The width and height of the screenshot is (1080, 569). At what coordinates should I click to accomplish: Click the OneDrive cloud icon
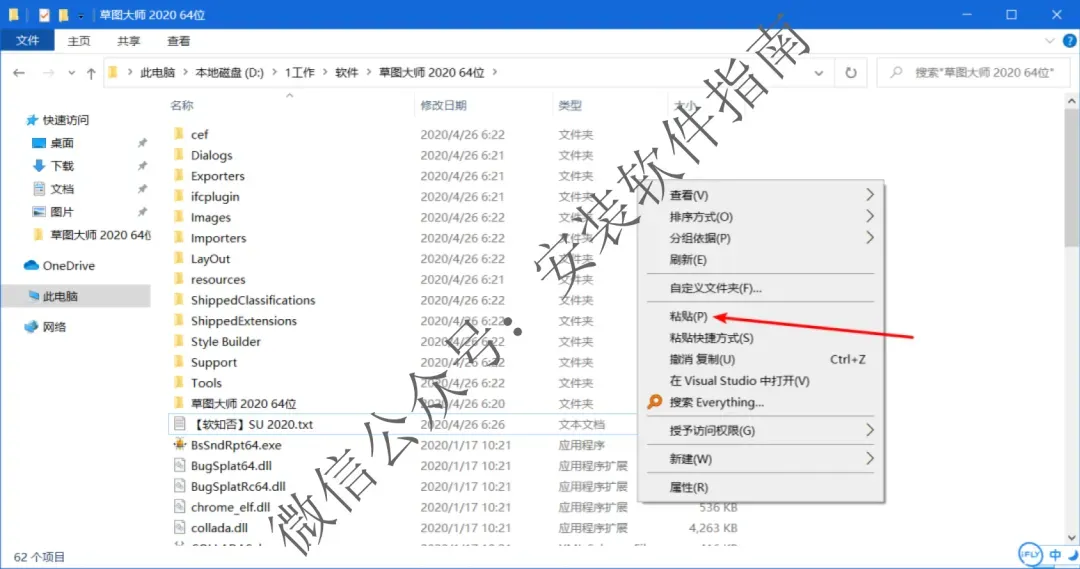[31, 265]
